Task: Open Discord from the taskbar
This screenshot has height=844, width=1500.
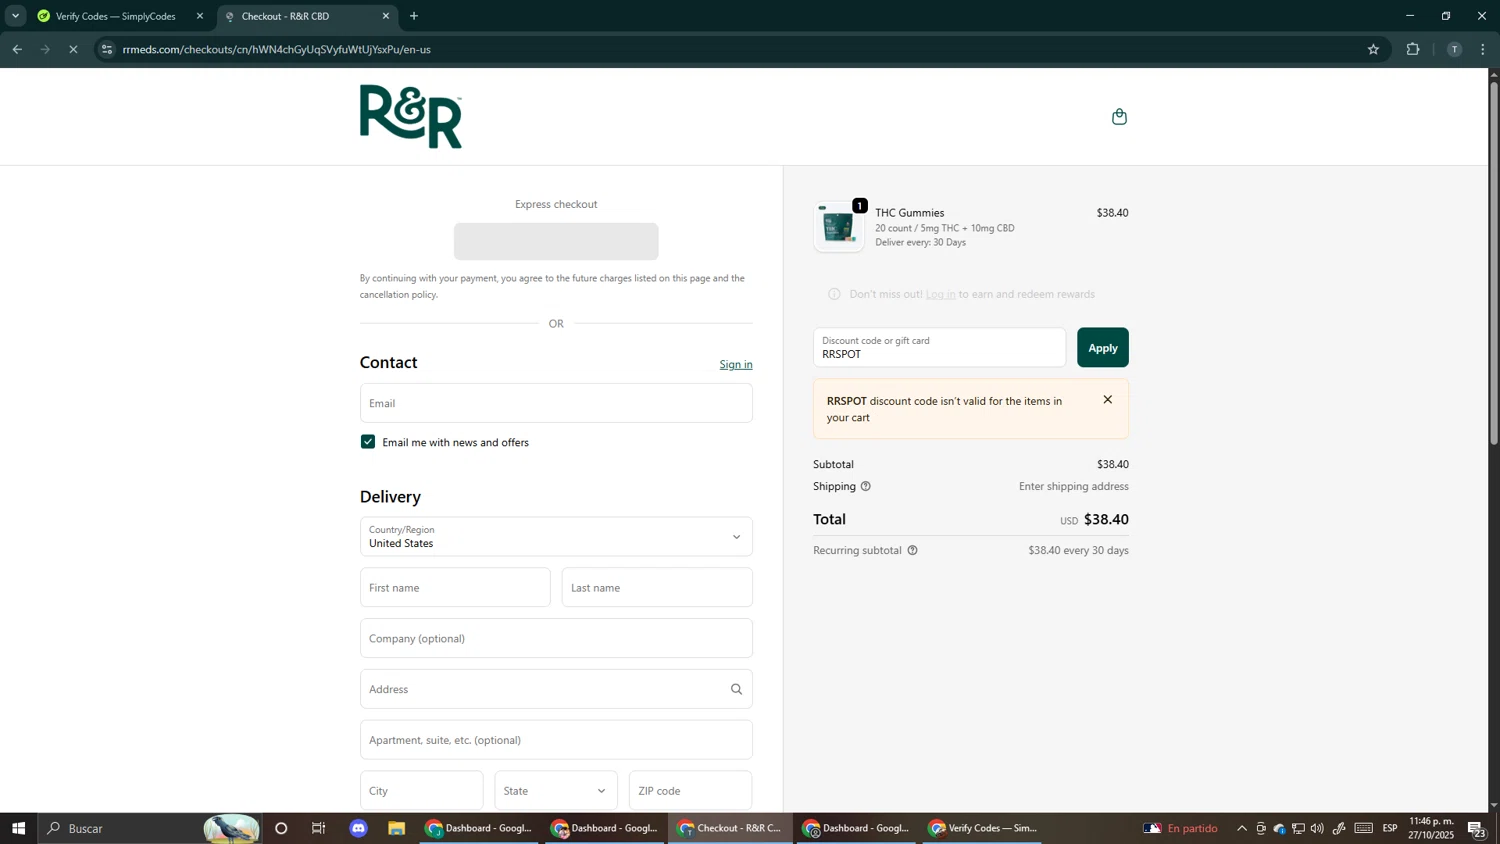Action: coord(359,828)
